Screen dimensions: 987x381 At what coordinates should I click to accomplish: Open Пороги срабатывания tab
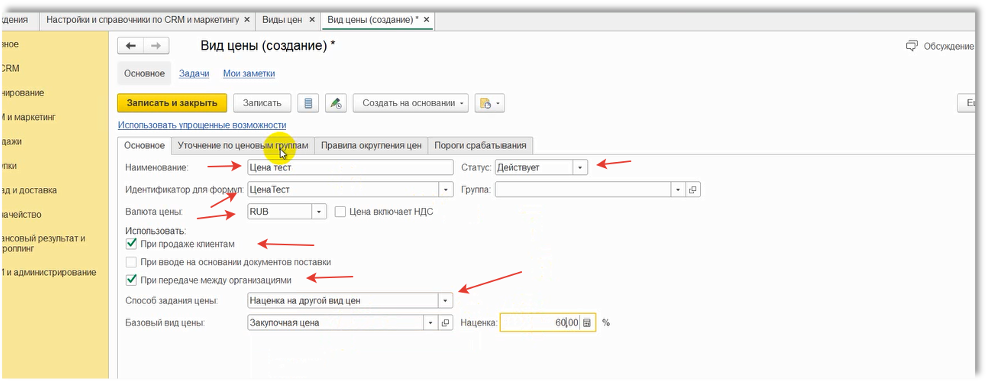[480, 145]
